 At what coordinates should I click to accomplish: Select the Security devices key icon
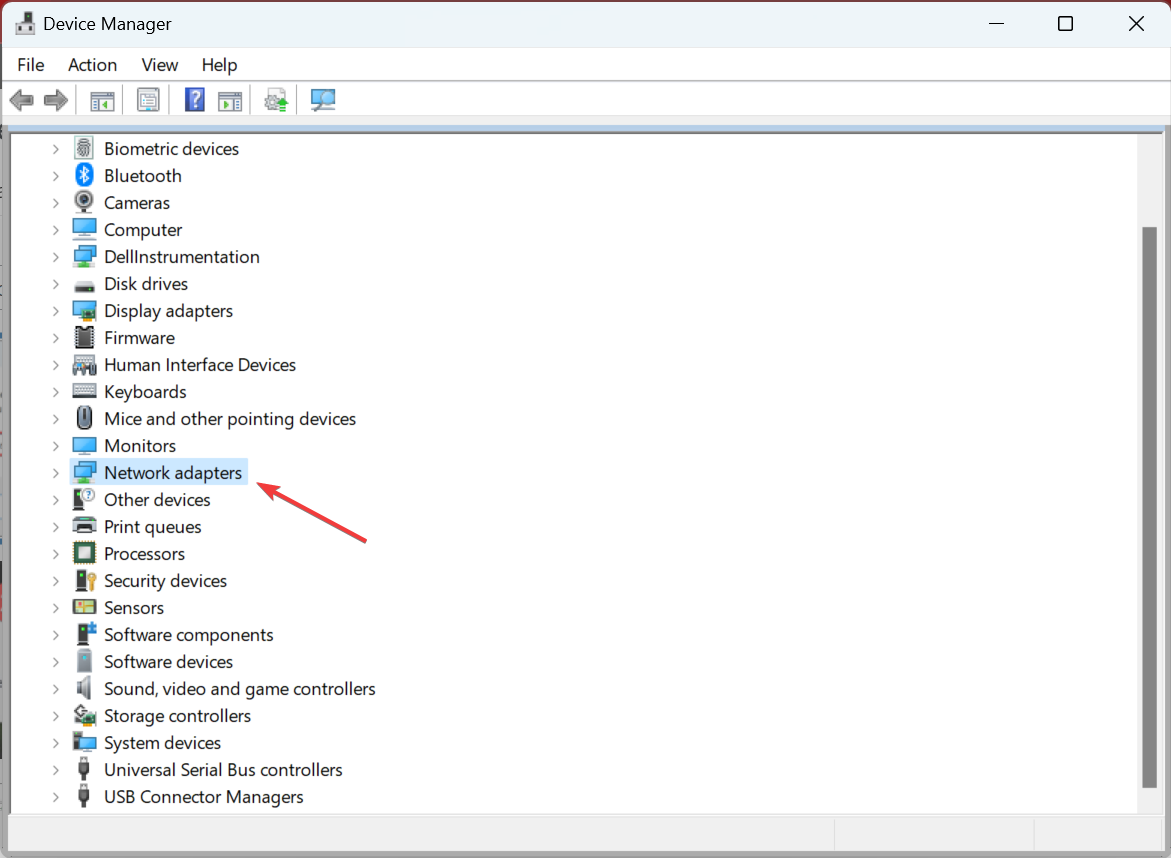(x=85, y=580)
